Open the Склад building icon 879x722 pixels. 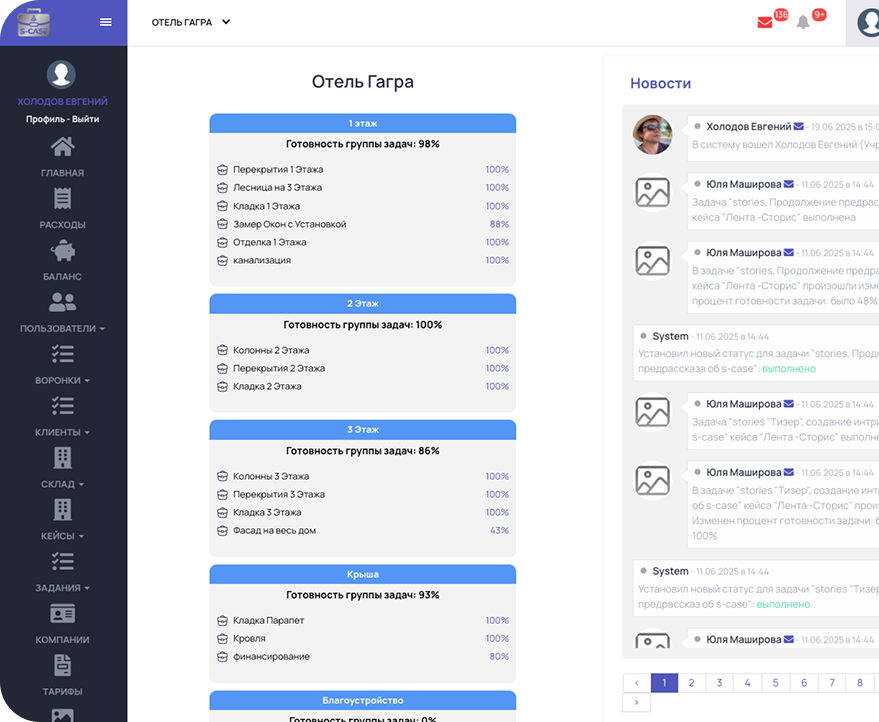point(62,458)
